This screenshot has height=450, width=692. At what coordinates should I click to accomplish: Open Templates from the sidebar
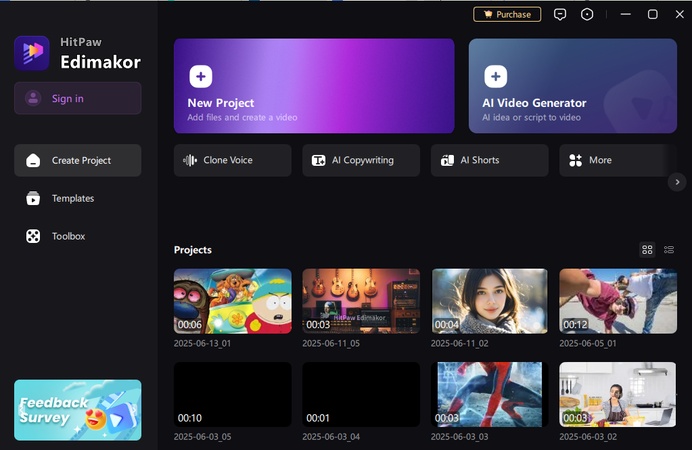tap(77, 198)
